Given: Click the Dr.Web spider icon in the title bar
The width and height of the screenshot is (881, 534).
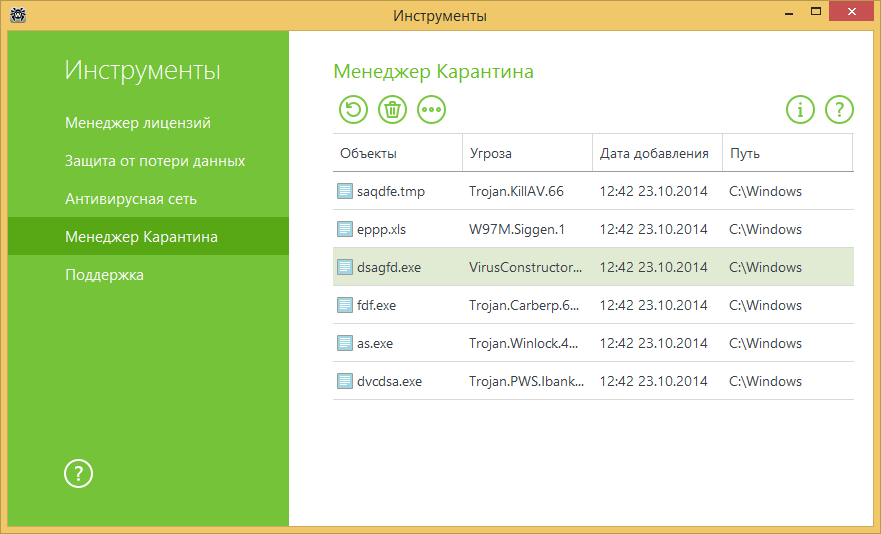Looking at the screenshot, I should pyautogui.click(x=18, y=15).
